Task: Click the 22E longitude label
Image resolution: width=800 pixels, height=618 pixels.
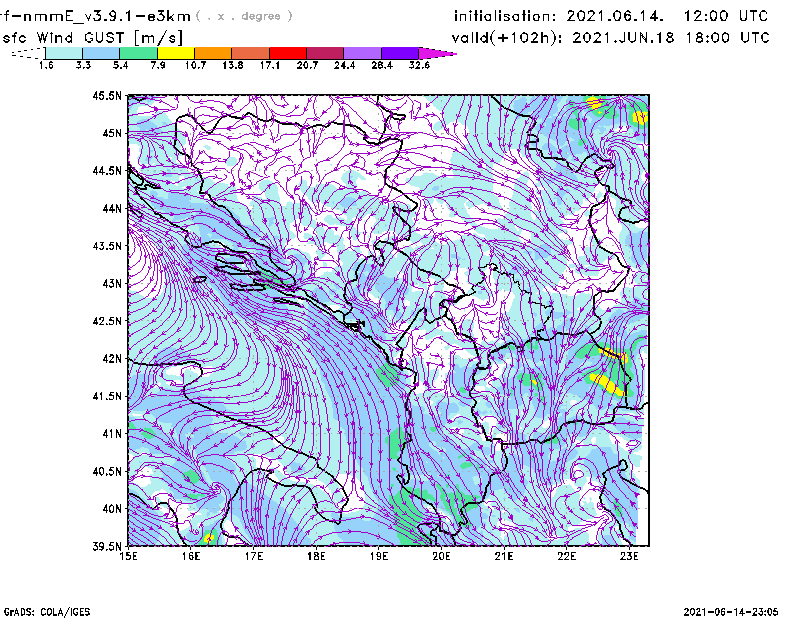Action: [567, 556]
